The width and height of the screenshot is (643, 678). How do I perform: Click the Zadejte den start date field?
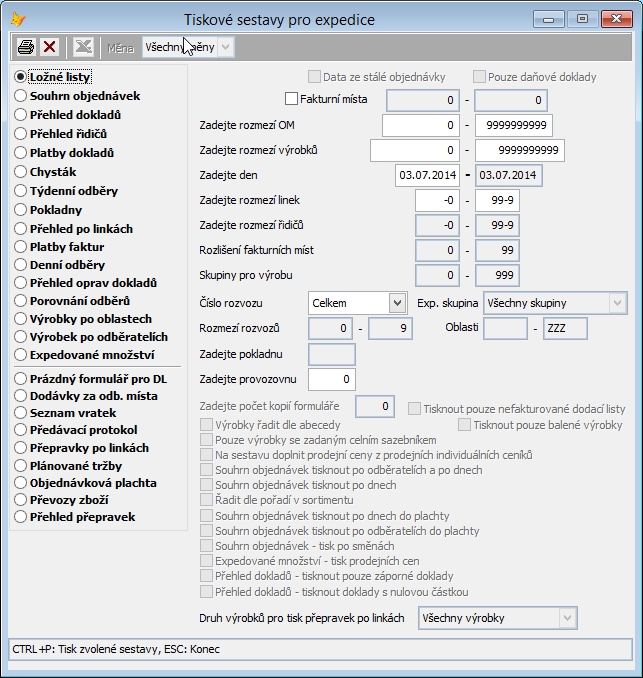[427, 175]
